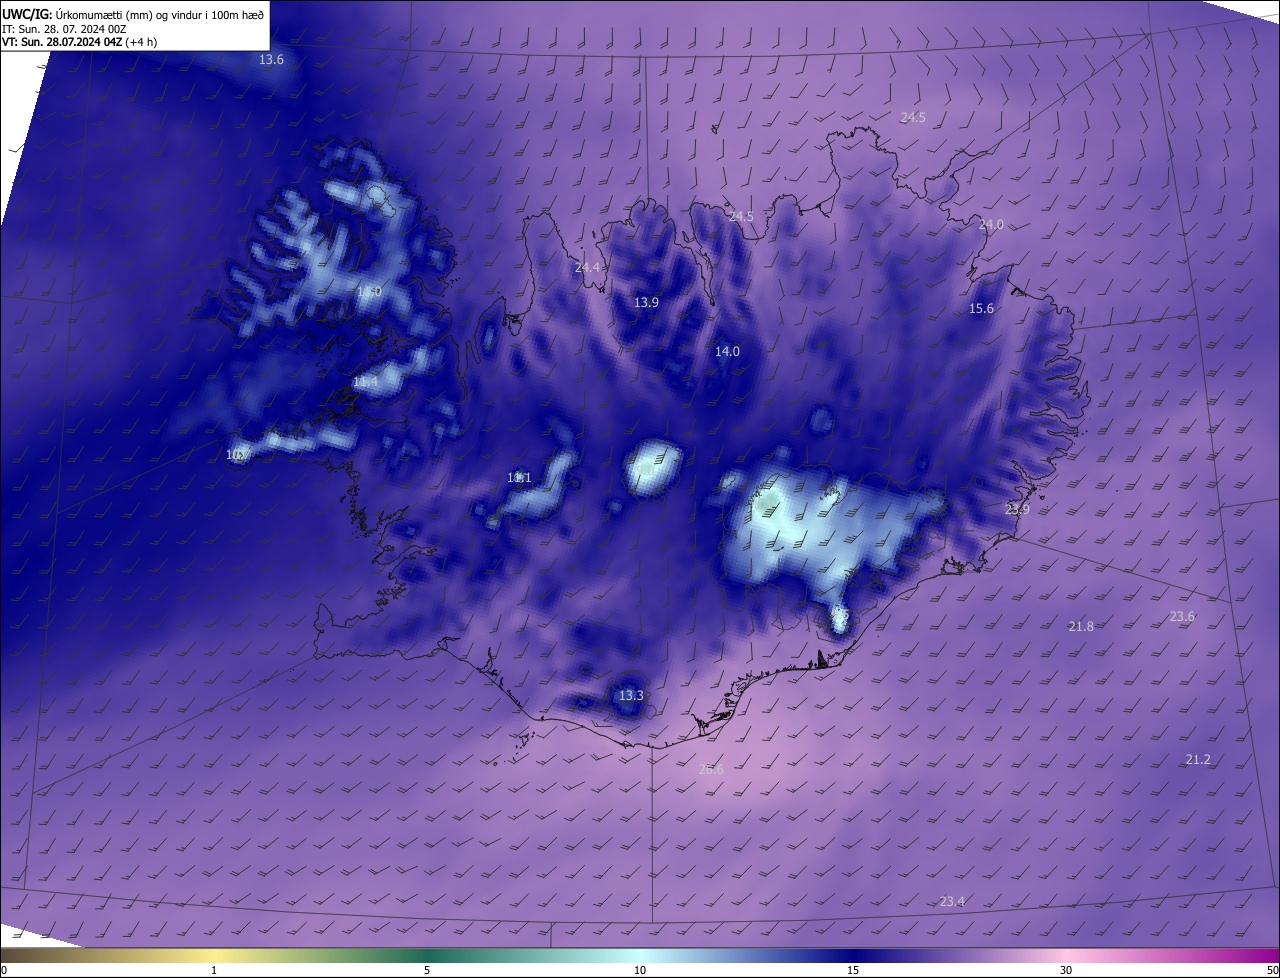Select the 13.3 value label

coord(631,696)
